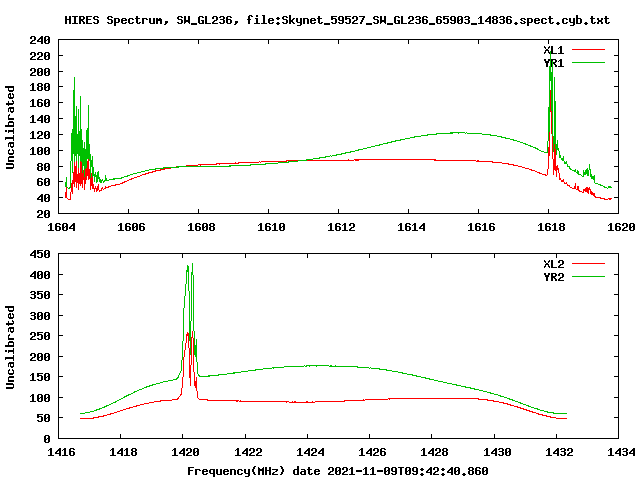Viewport: 640px width, 480px height.
Task: Click the green YR1 legend line sample
Action: coord(588,63)
